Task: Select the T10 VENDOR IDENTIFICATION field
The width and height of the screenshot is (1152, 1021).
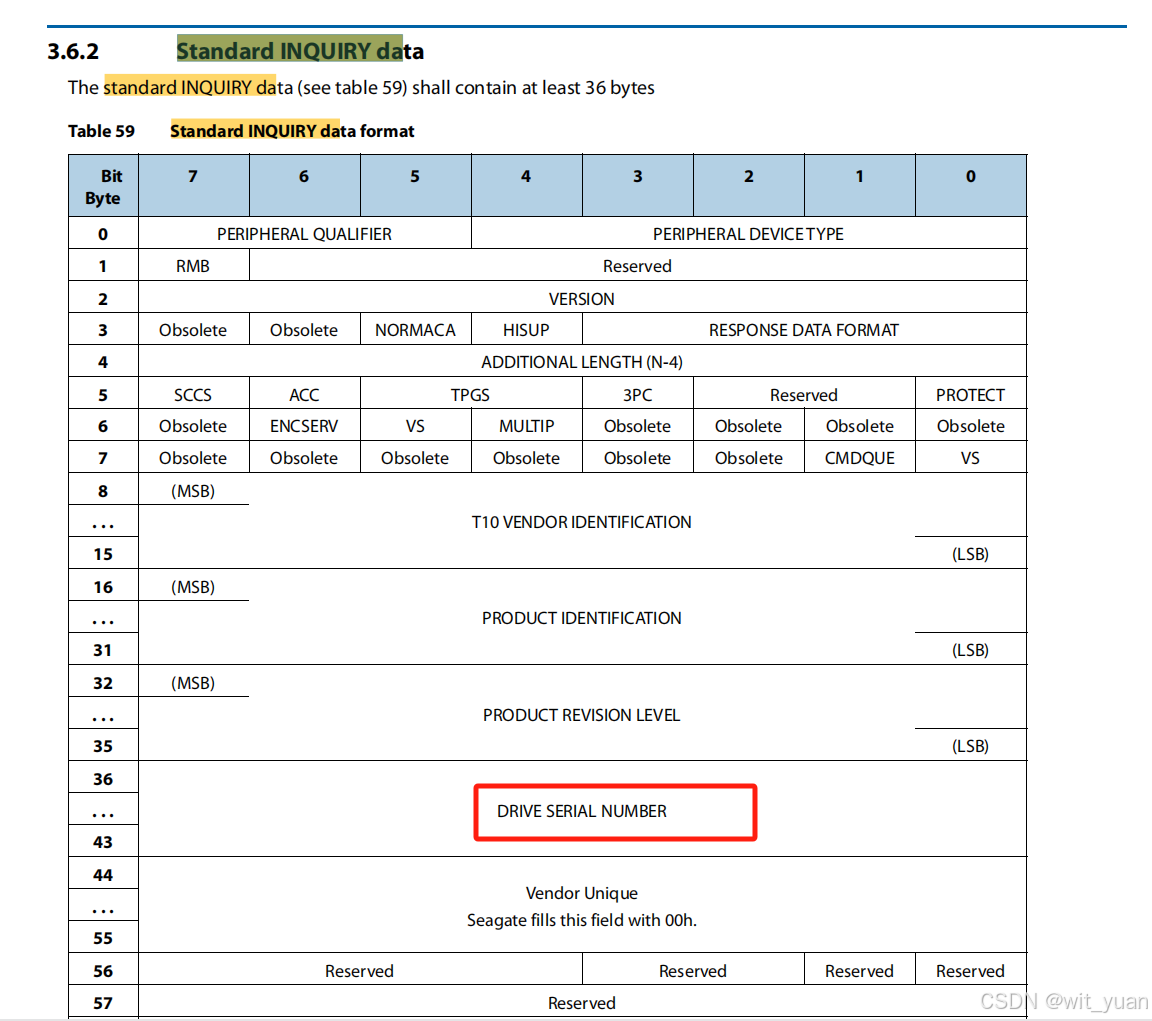Action: point(582,521)
